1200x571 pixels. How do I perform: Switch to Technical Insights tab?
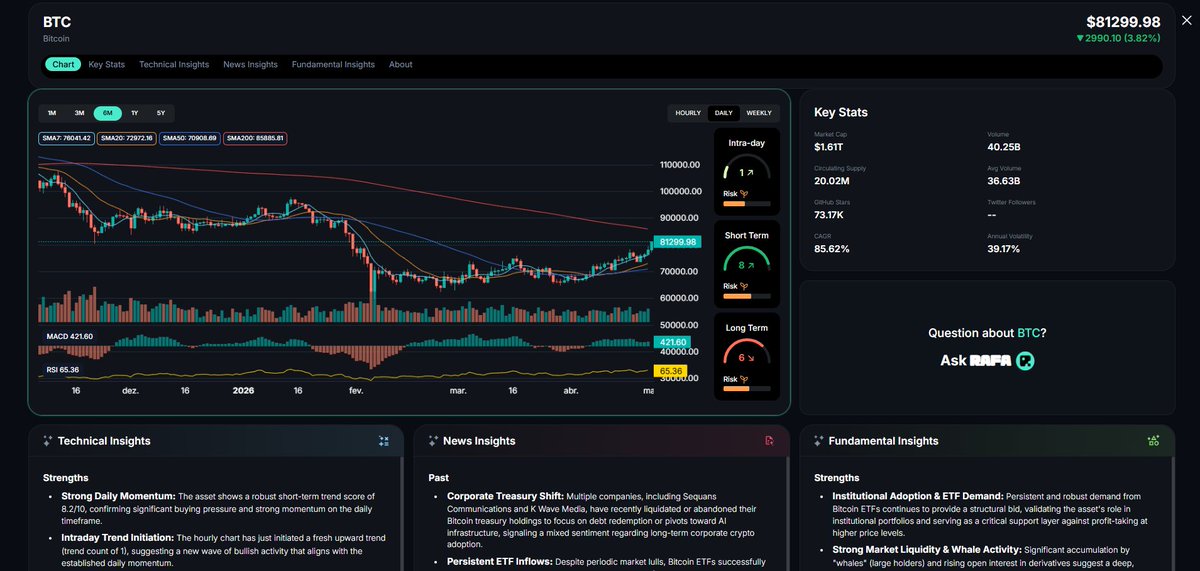pos(174,64)
